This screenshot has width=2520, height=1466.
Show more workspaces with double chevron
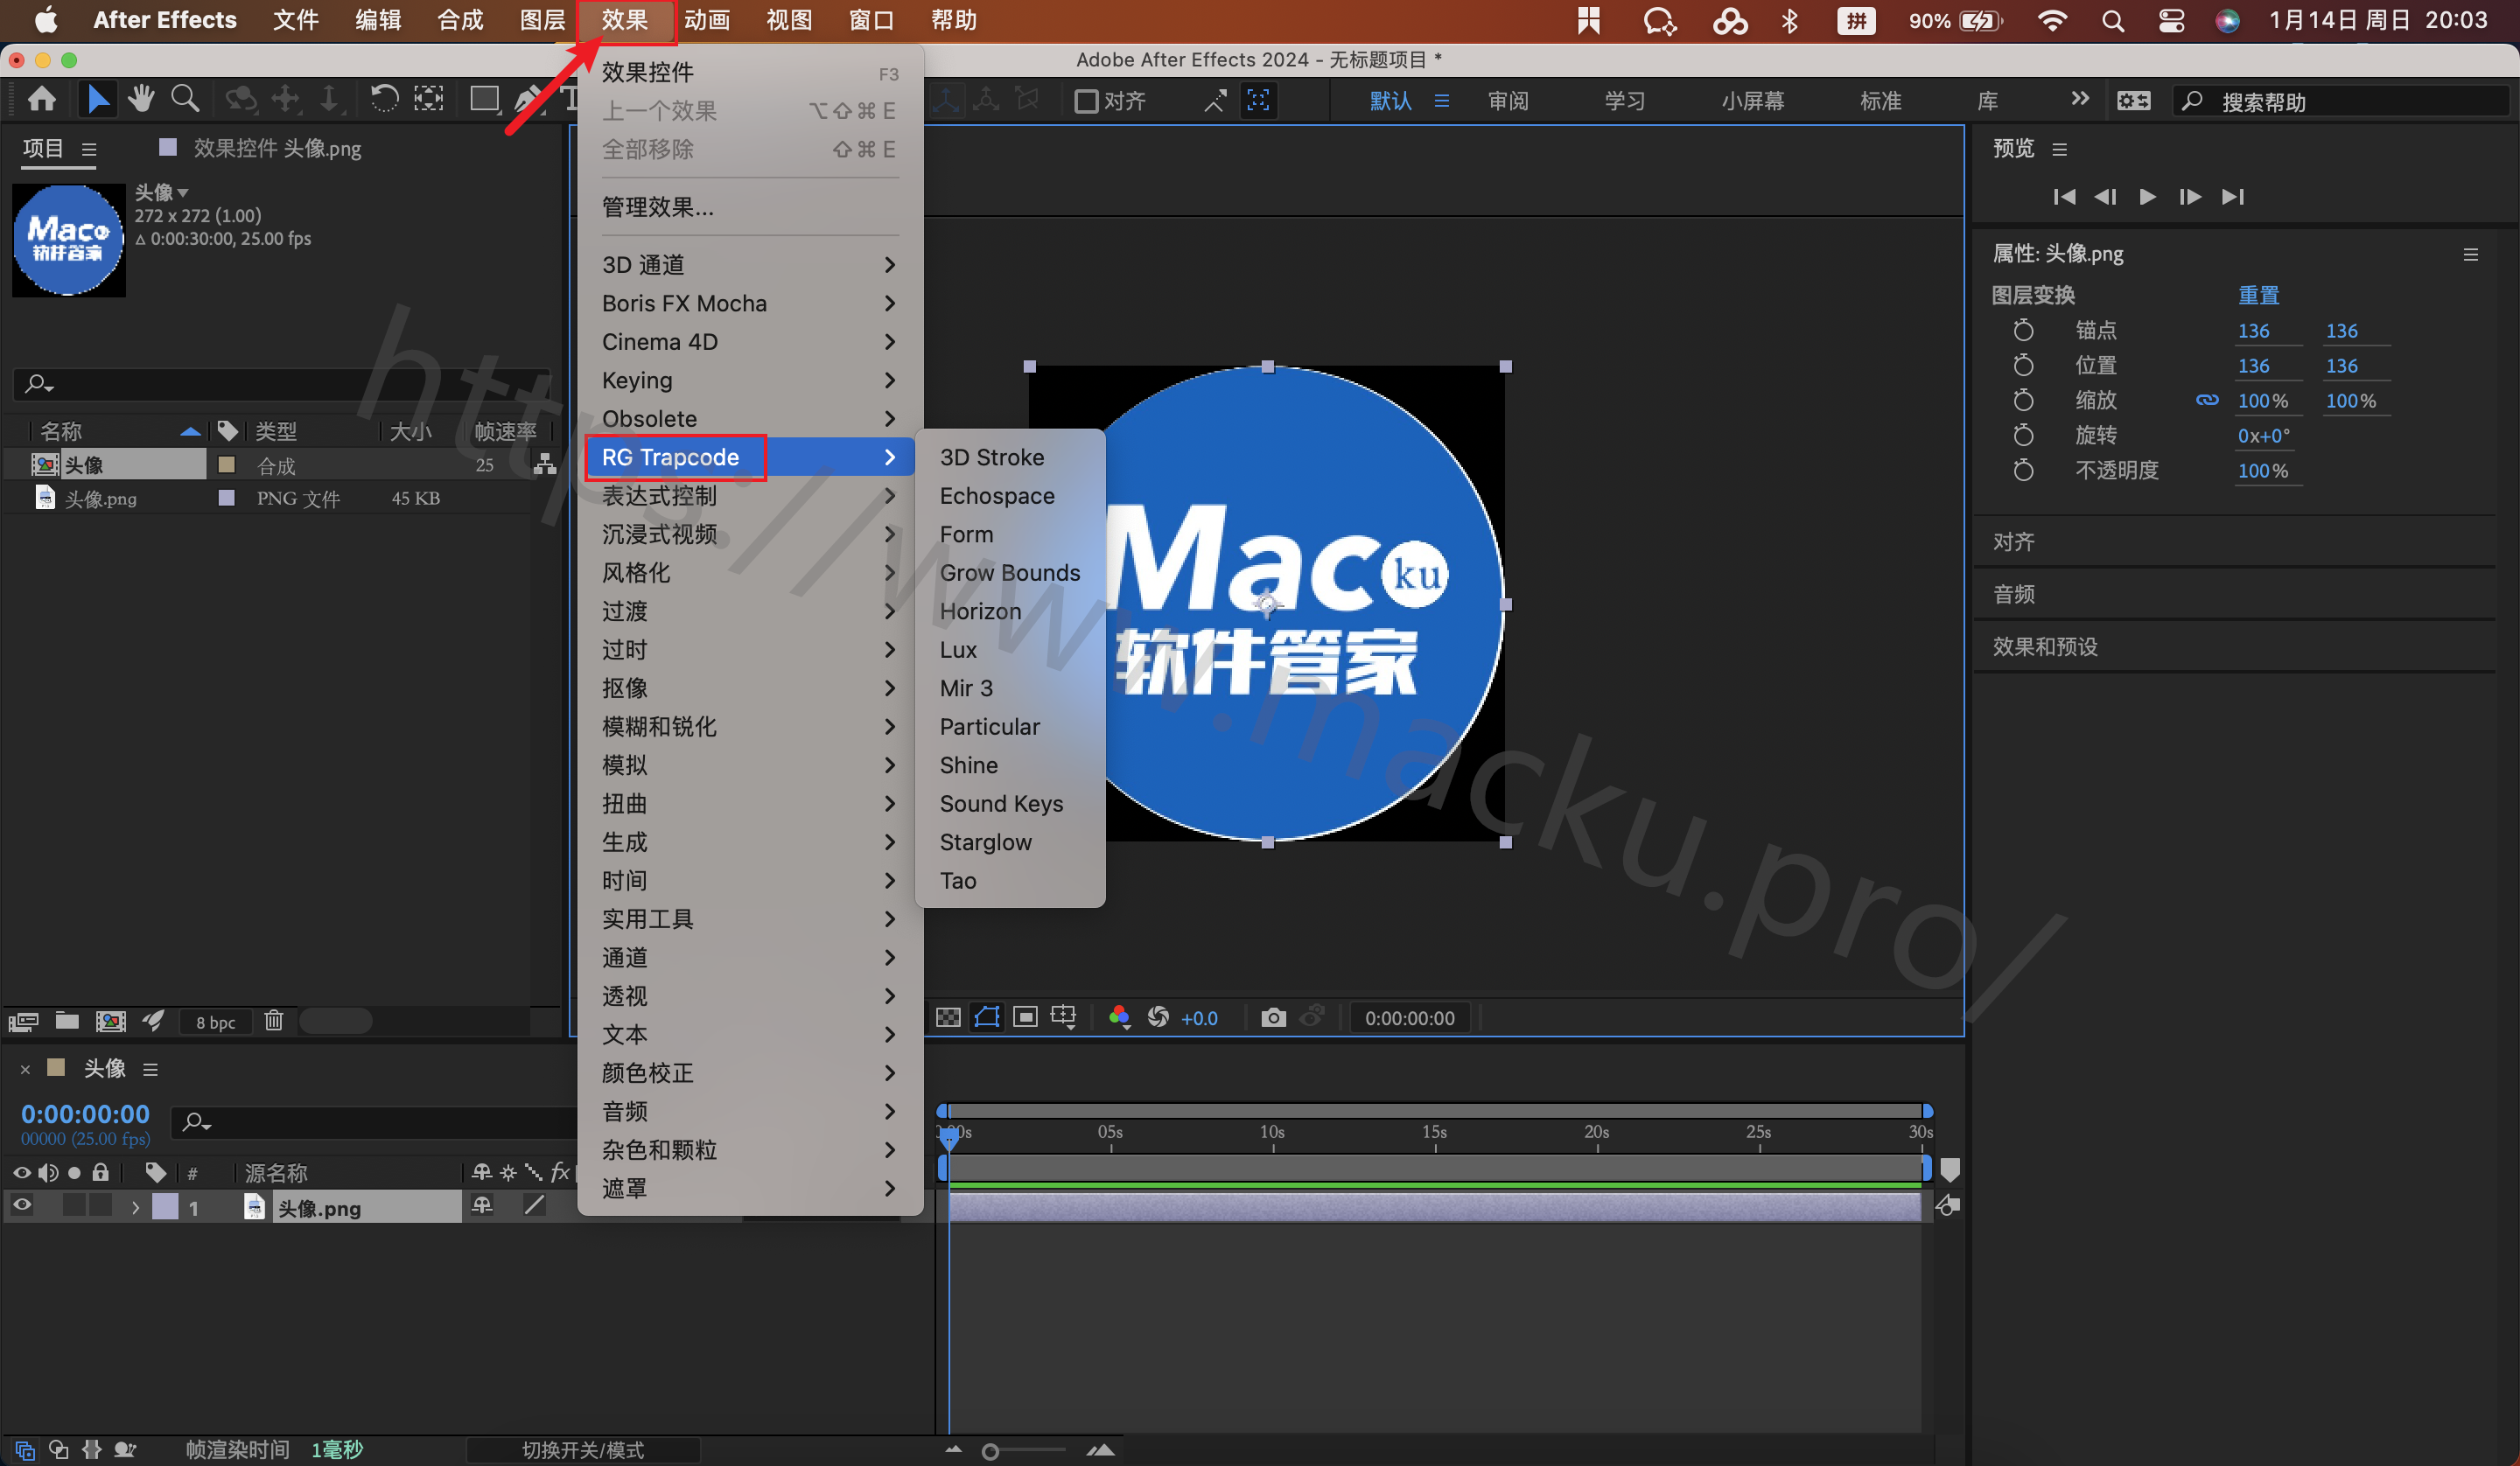(x=2080, y=99)
